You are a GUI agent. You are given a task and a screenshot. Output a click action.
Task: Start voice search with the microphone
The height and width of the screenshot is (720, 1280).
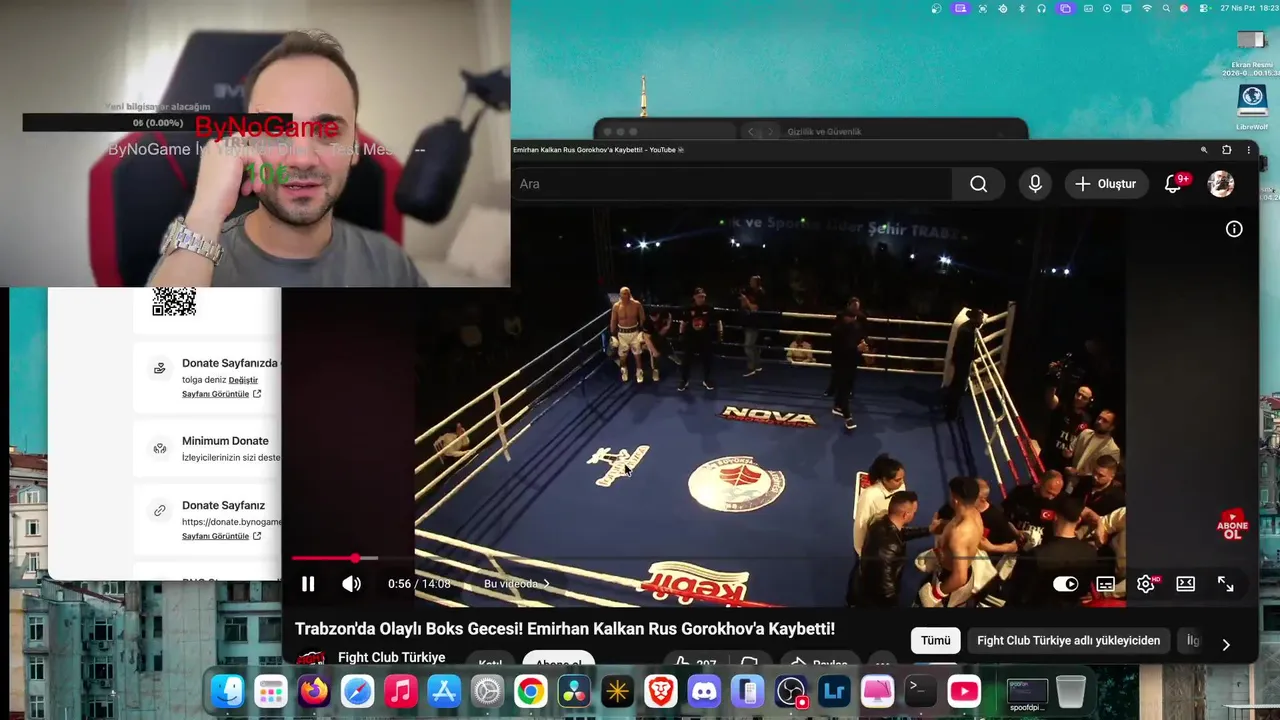(1035, 184)
